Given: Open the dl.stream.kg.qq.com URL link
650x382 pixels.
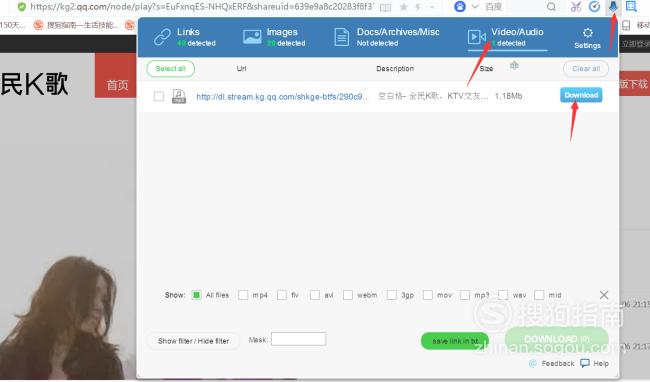Looking at the screenshot, I should [282, 97].
